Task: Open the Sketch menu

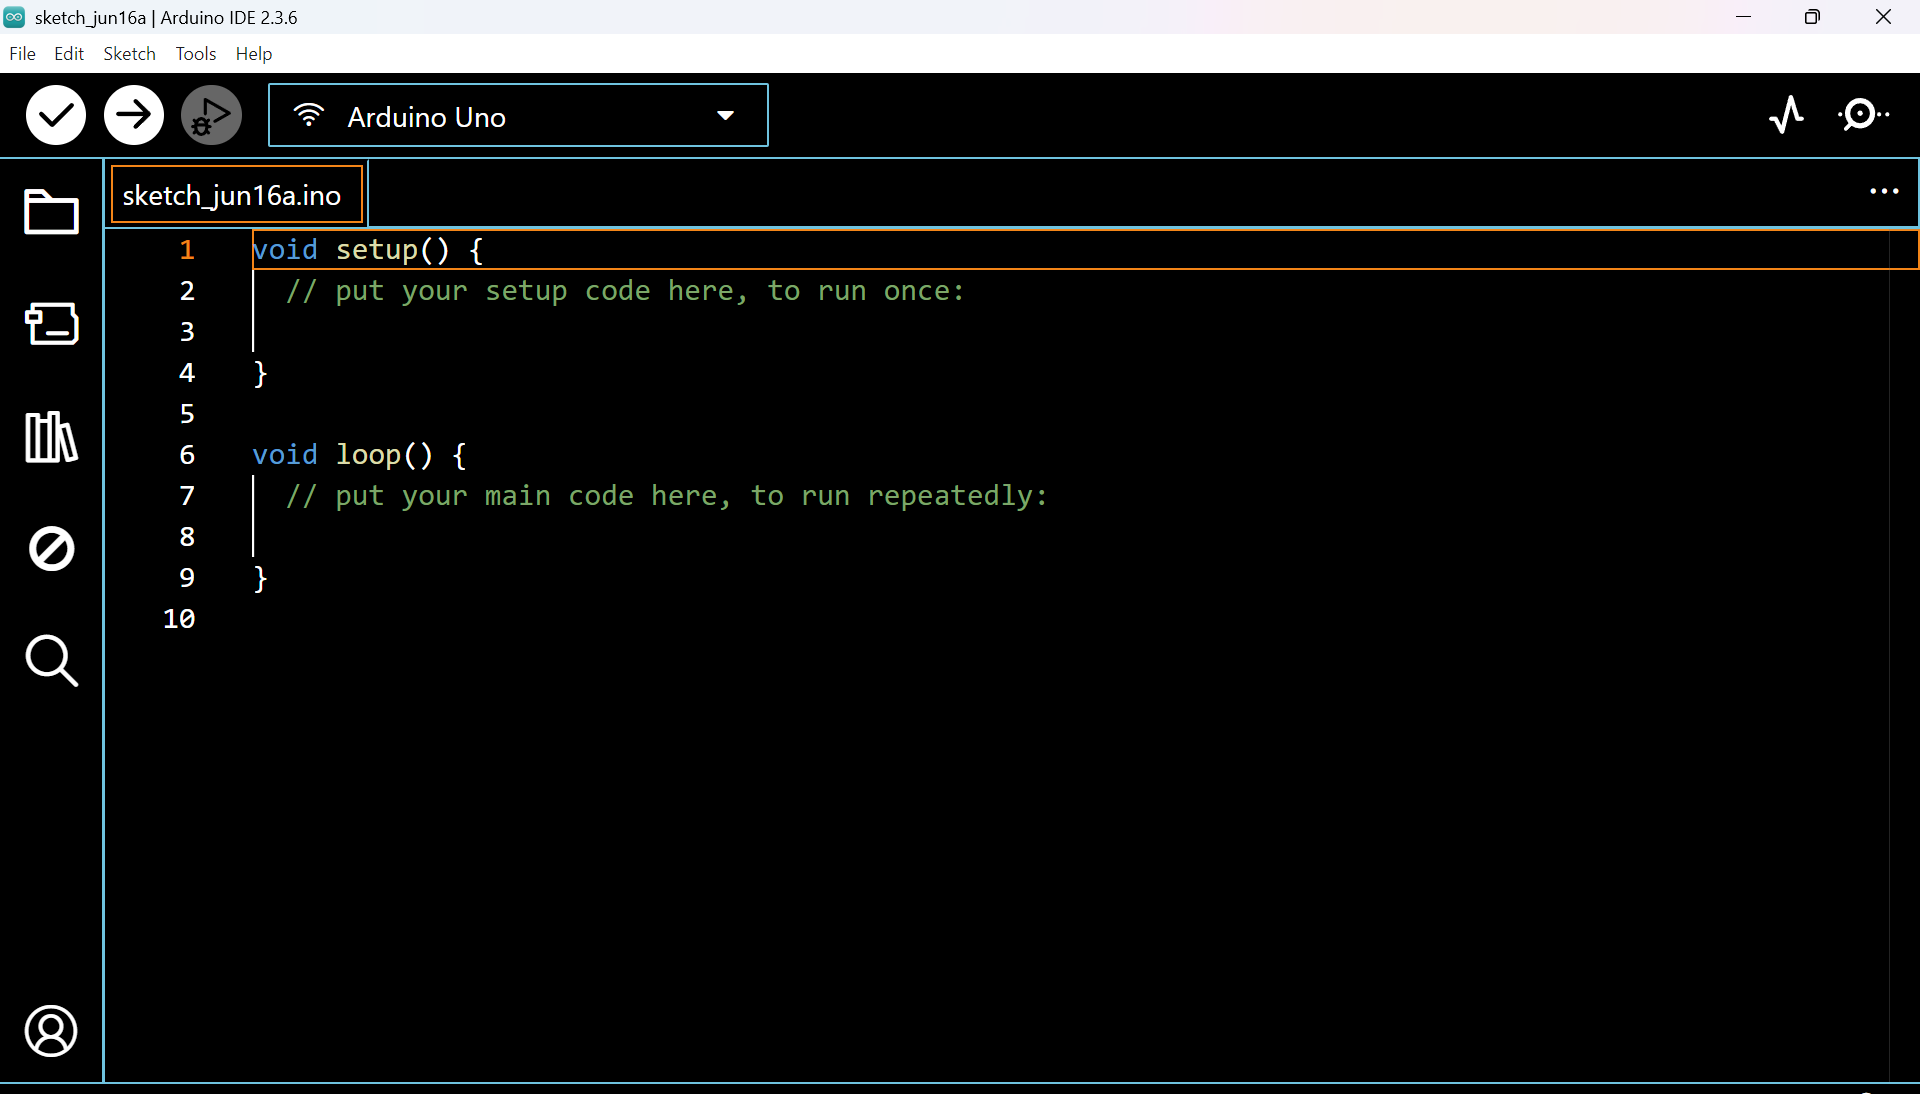Action: click(x=130, y=54)
